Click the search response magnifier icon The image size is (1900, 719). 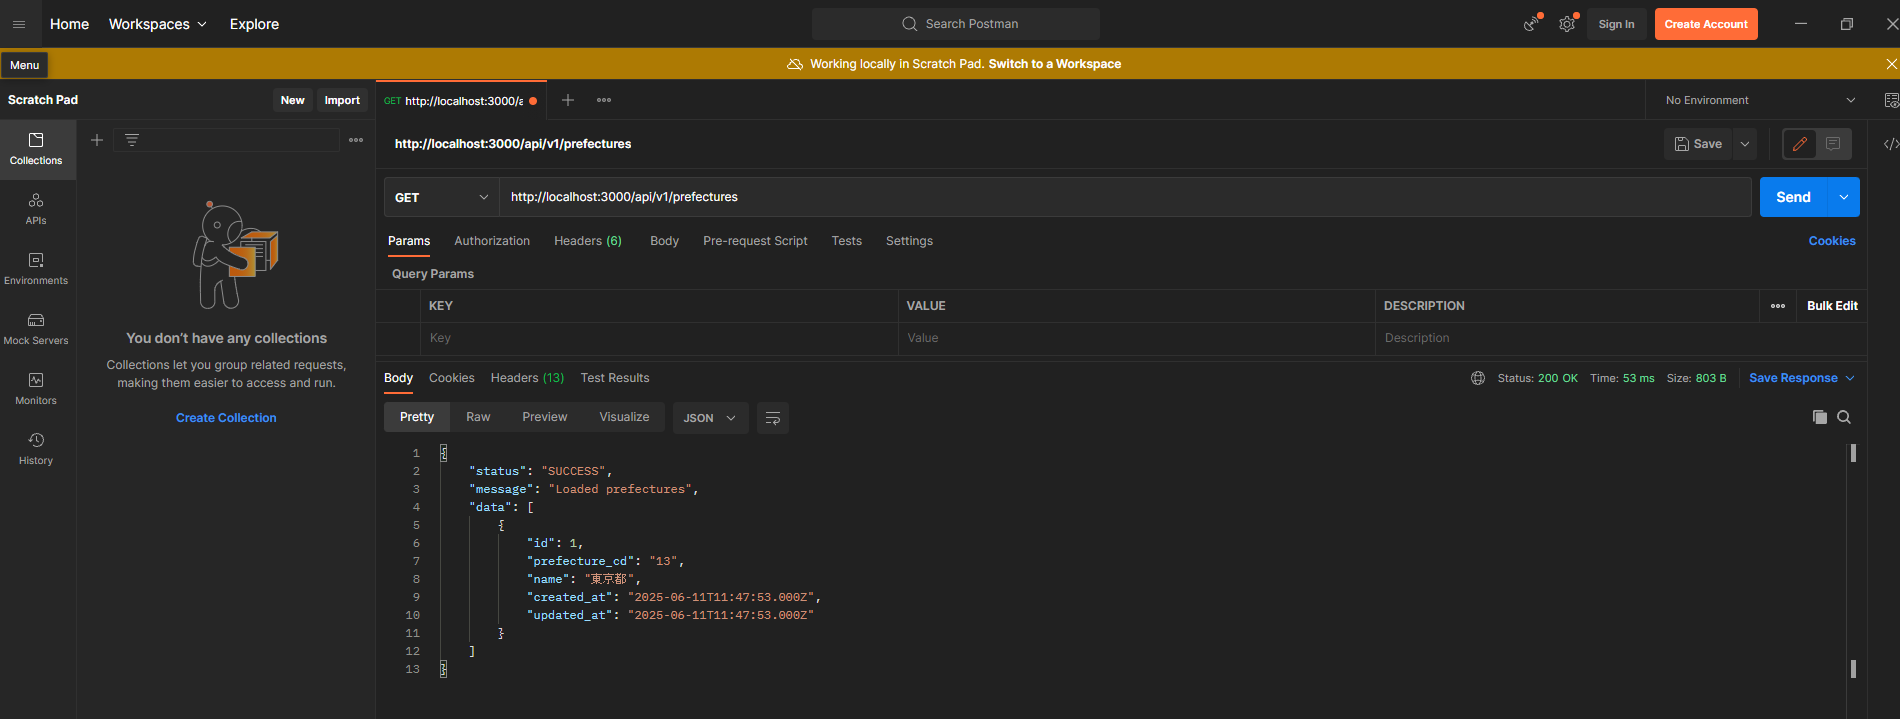pyautogui.click(x=1844, y=417)
